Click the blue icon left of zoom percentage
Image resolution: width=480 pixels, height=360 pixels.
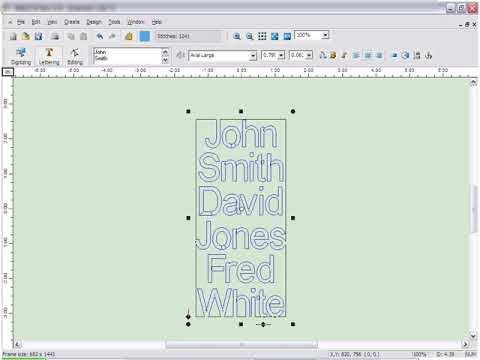pyautogui.click(x=287, y=36)
